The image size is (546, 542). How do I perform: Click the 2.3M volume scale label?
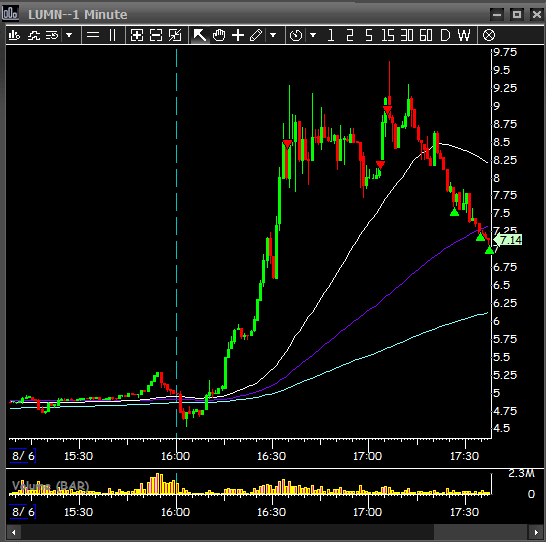(x=521, y=473)
